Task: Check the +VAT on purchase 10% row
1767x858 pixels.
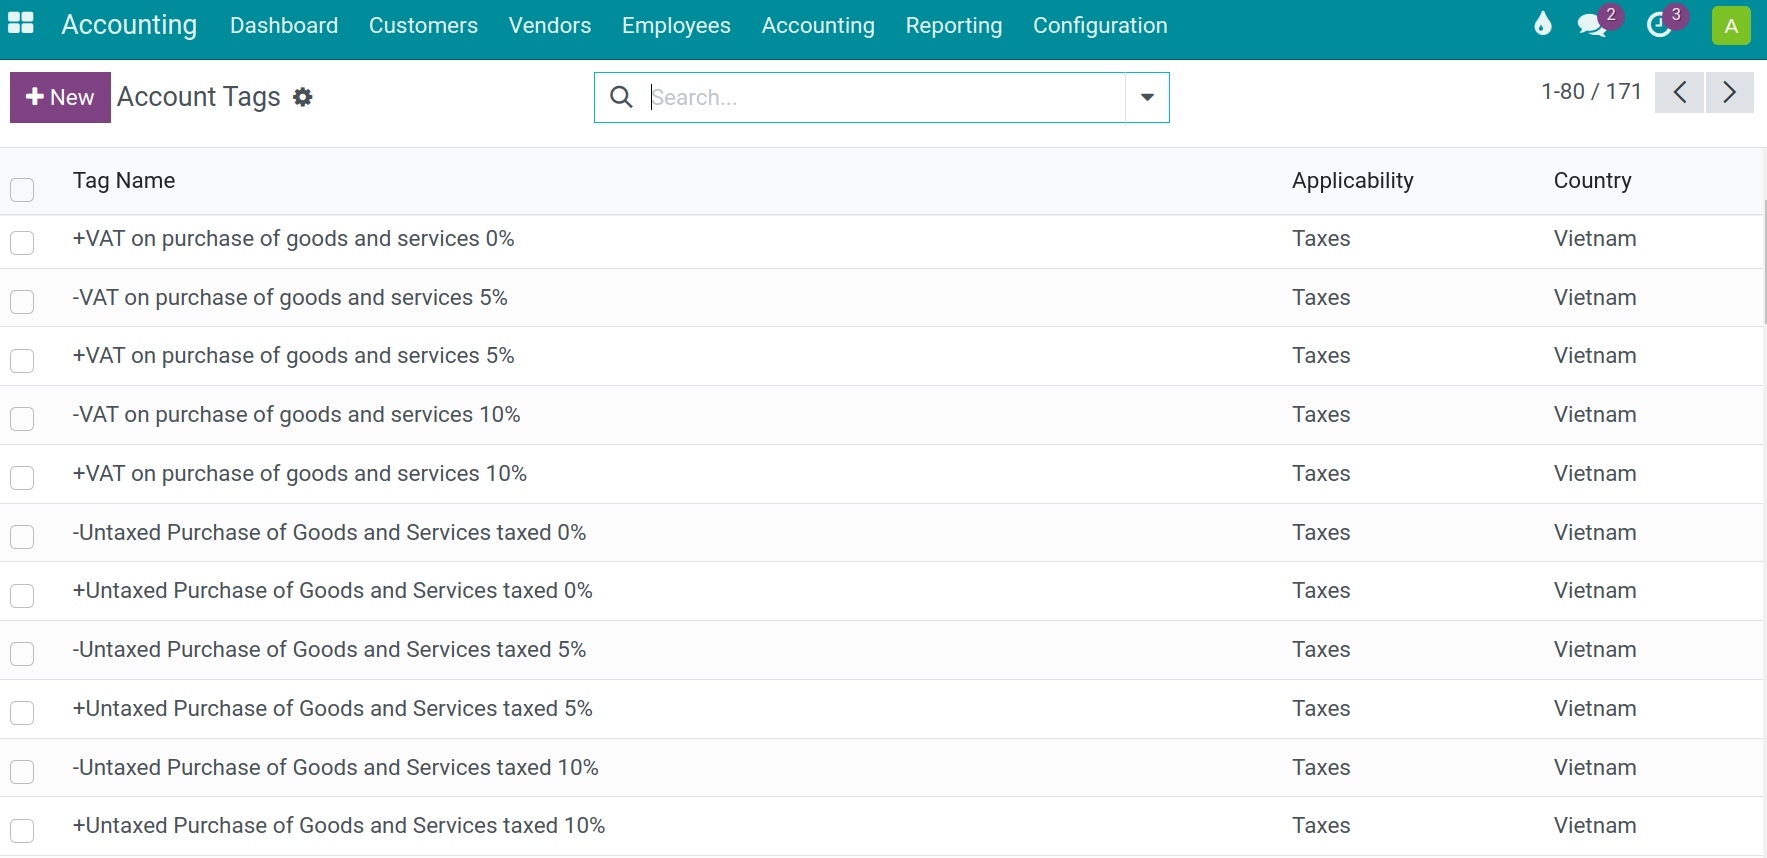Action: (22, 478)
